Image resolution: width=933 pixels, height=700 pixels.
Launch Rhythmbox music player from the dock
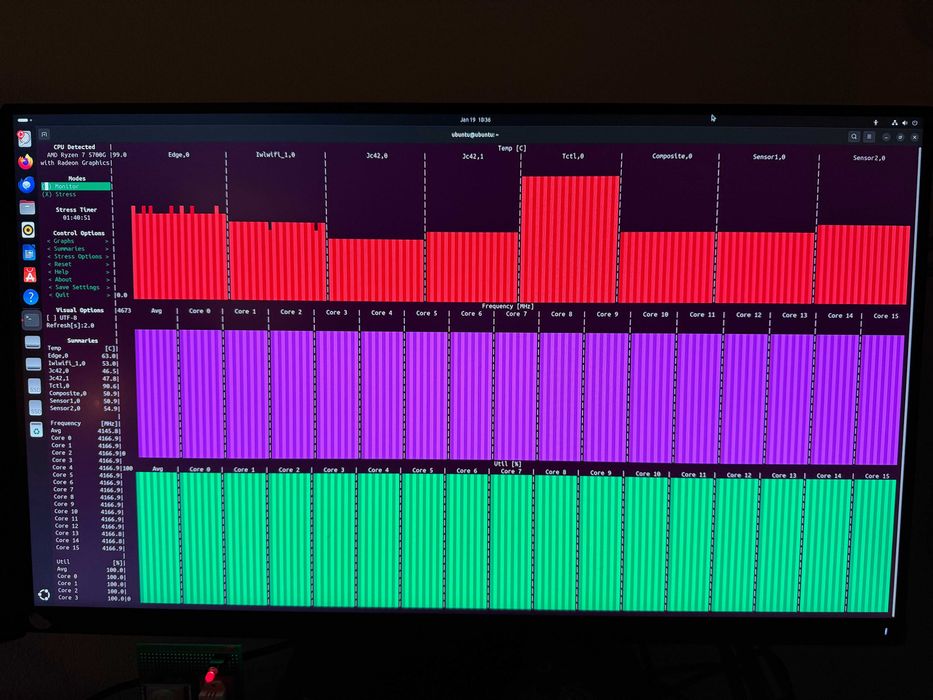coord(28,230)
